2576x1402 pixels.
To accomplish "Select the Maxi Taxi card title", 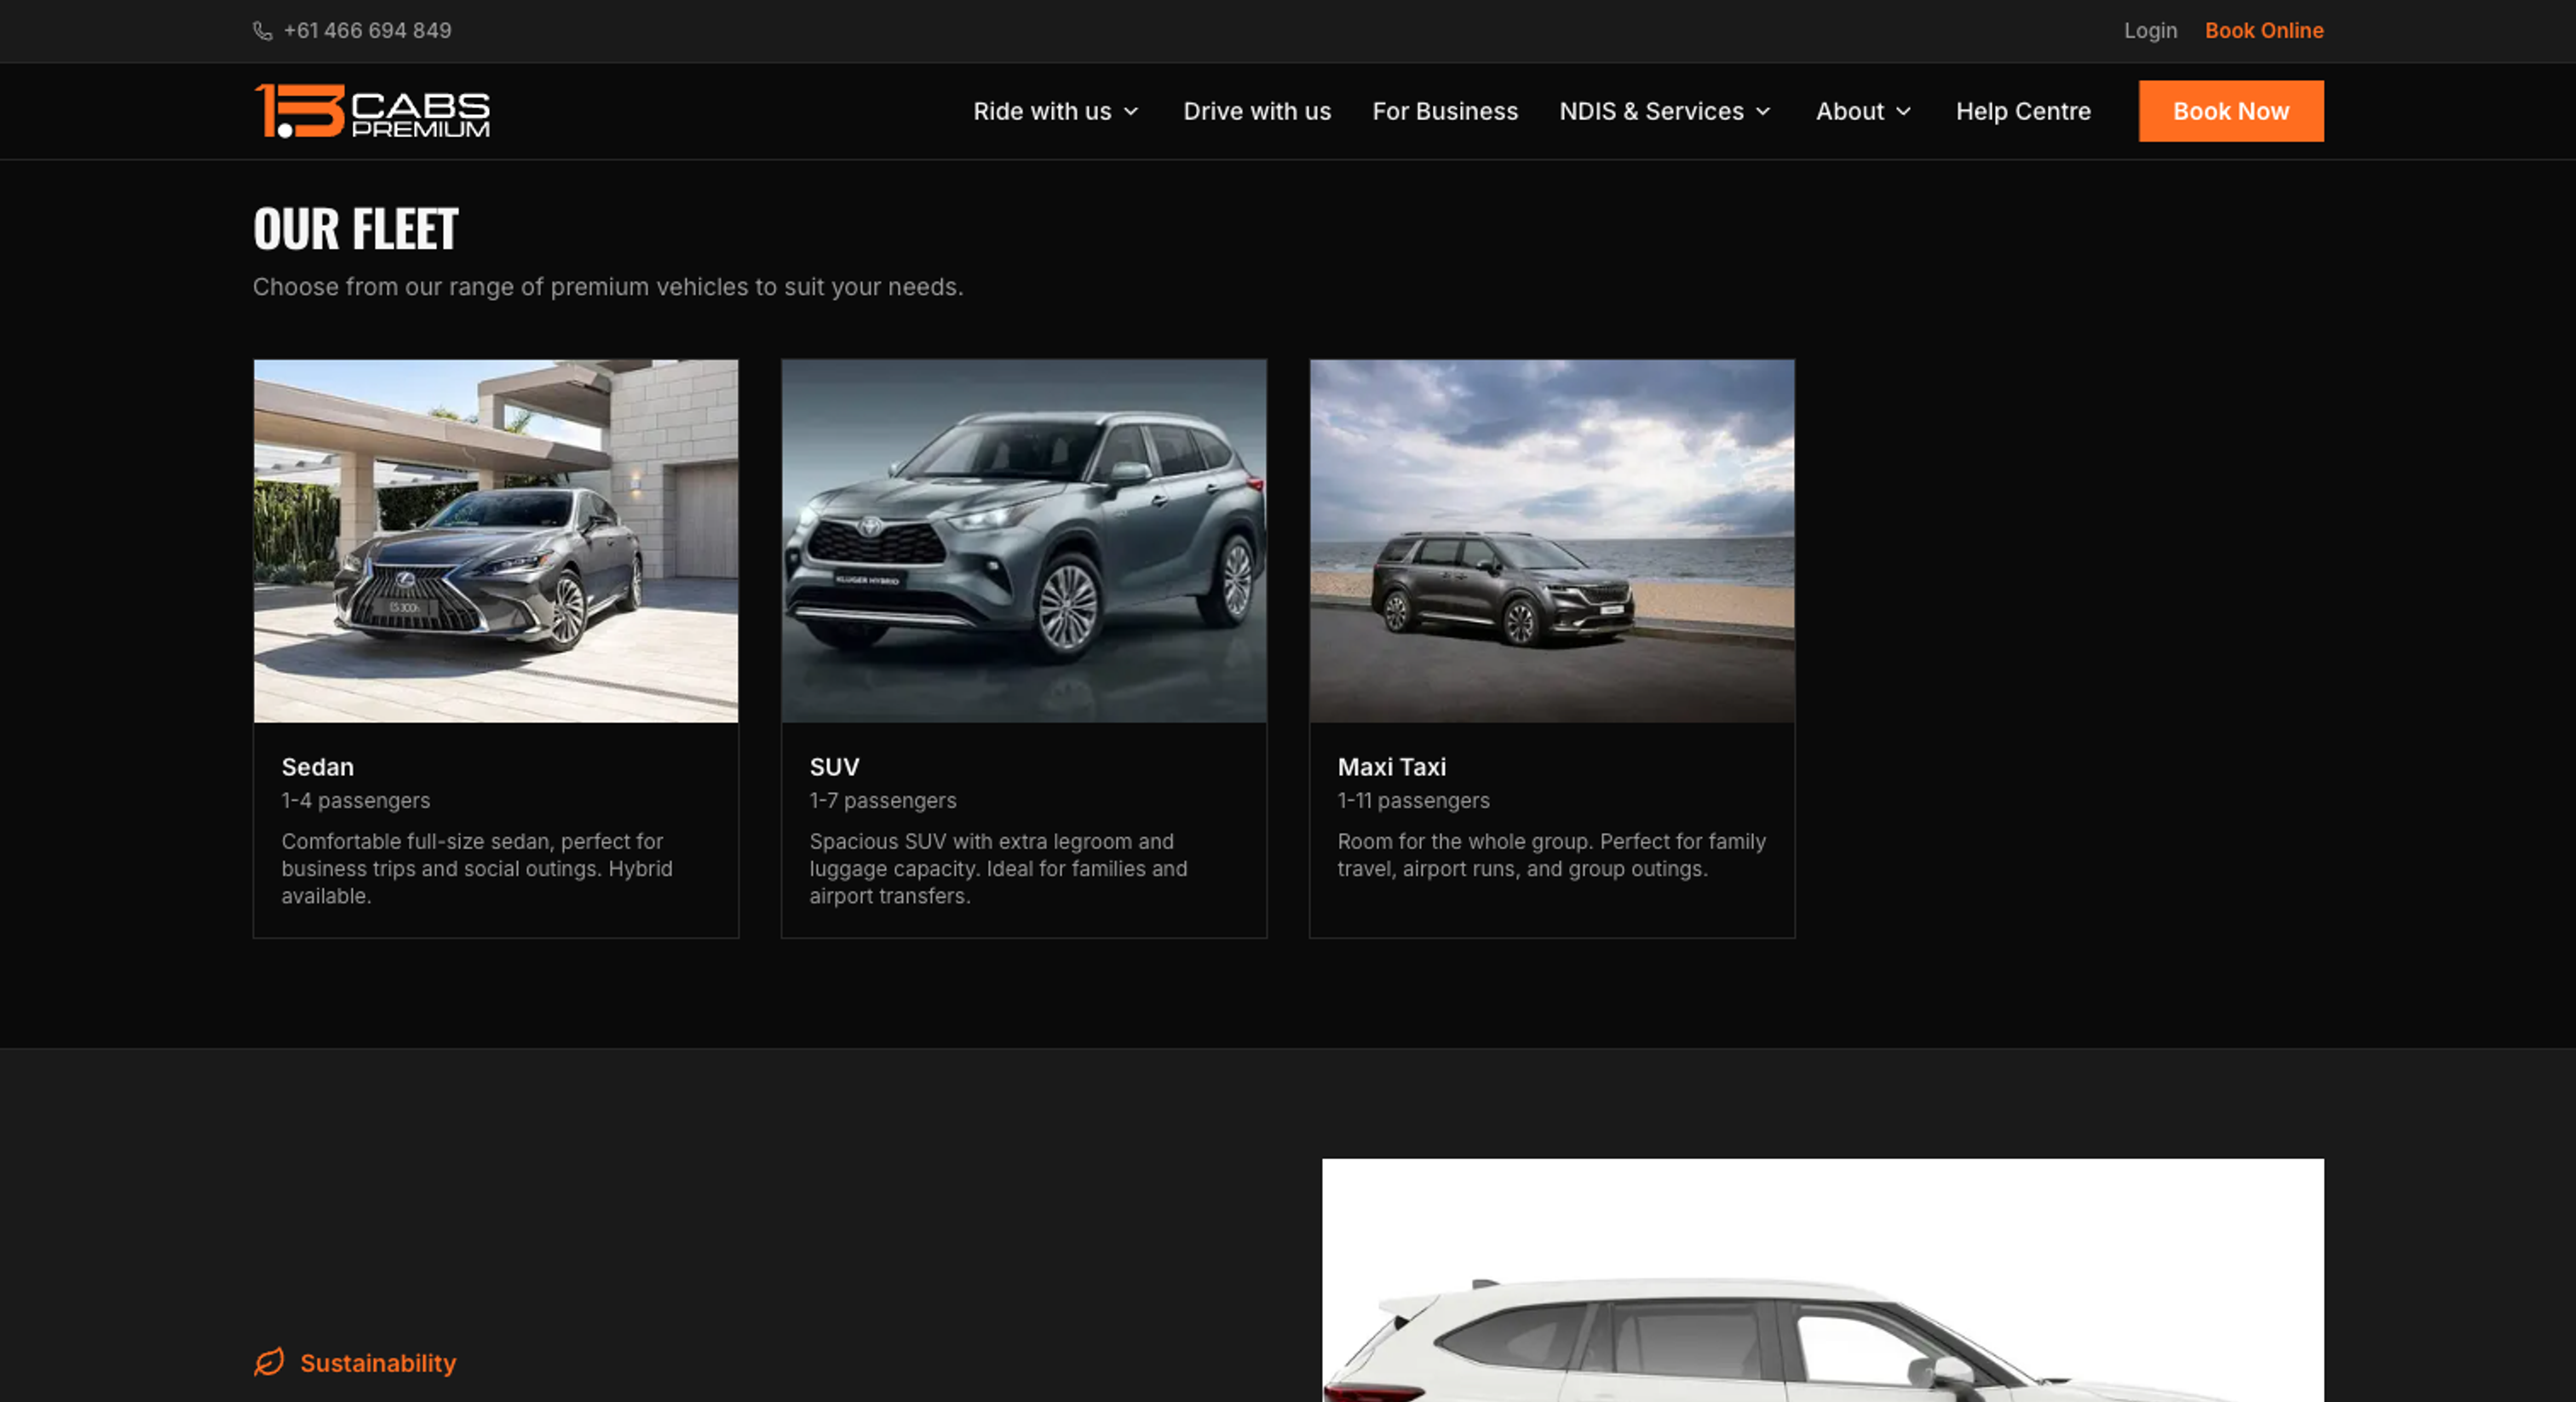I will tap(1391, 767).
